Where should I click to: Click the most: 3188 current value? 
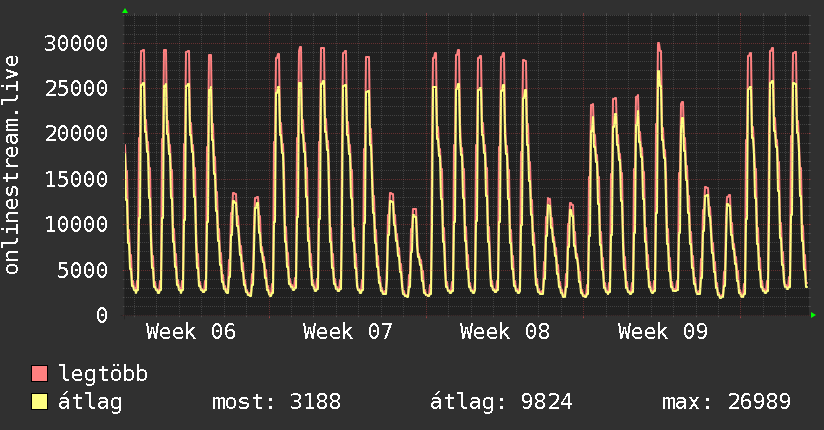[276, 402]
